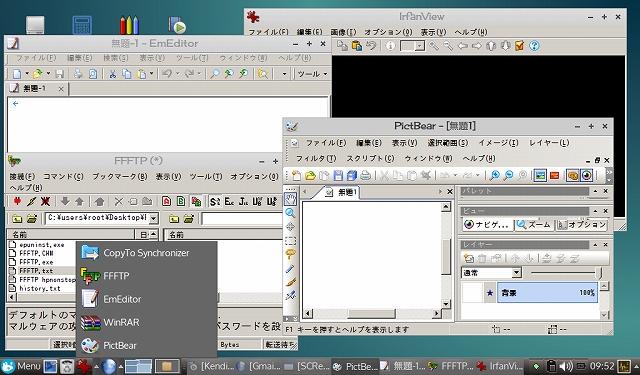
Task: Click PictBear's zoom in toolbar icon
Action: click(x=494, y=175)
